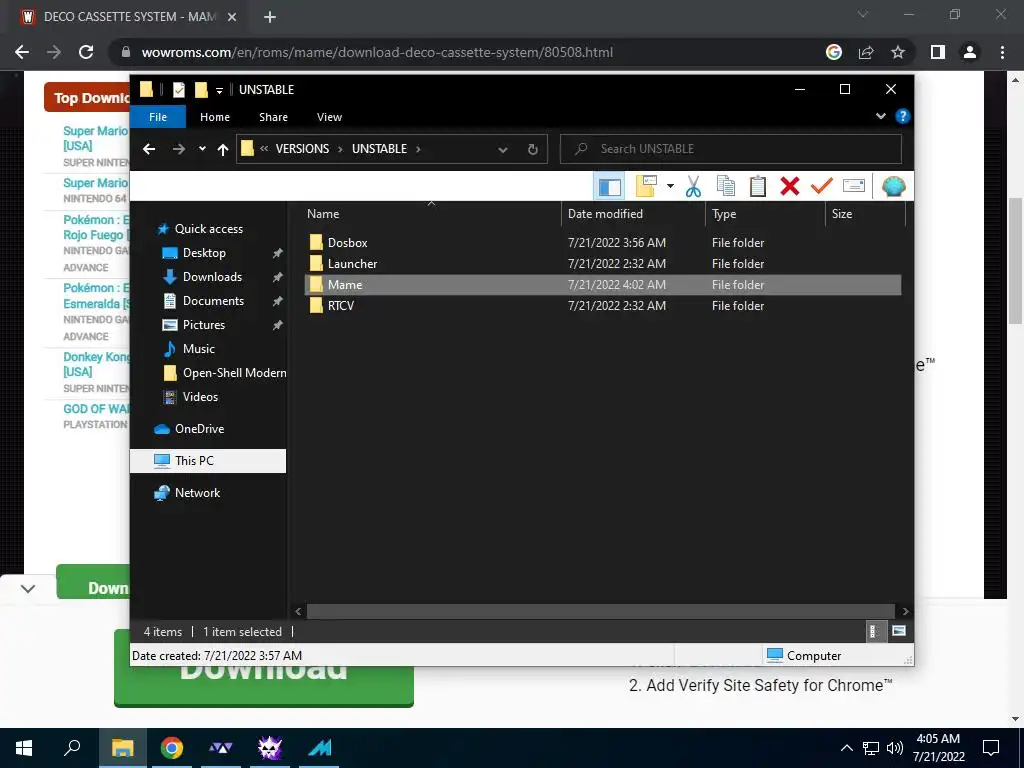Reload the Chrome page
The image size is (1024, 768).
(86, 52)
